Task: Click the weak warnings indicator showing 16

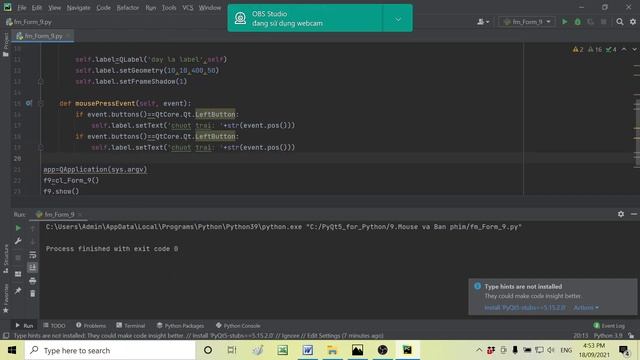Action: (595, 49)
